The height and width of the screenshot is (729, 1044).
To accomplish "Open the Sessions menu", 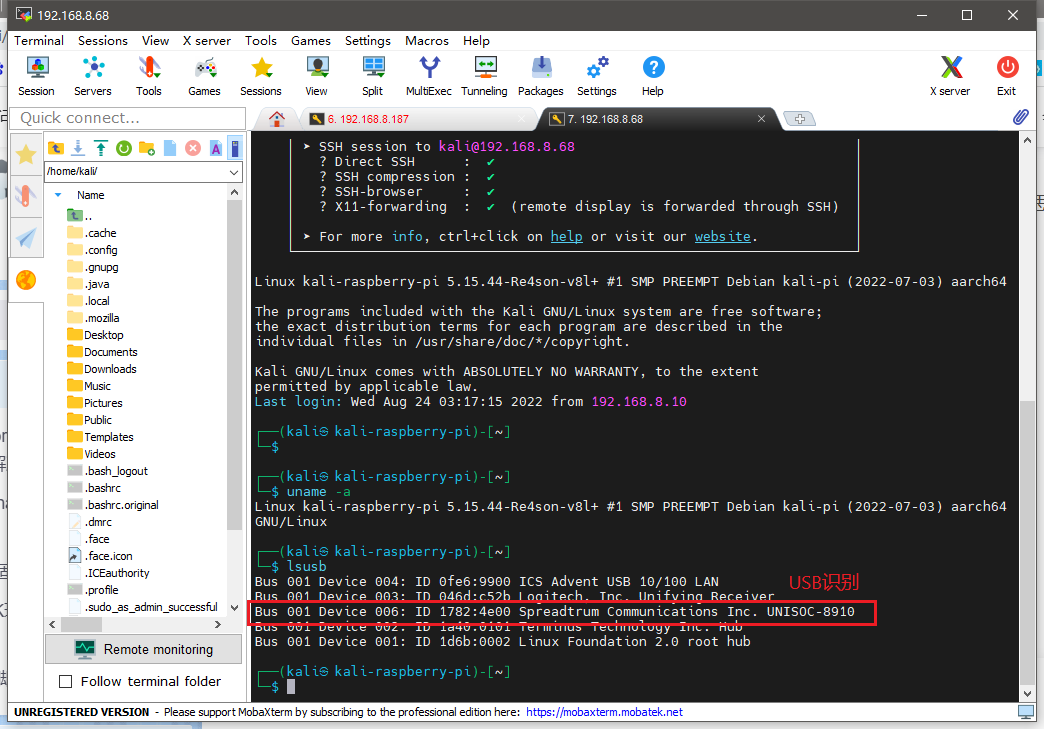I will (103, 41).
